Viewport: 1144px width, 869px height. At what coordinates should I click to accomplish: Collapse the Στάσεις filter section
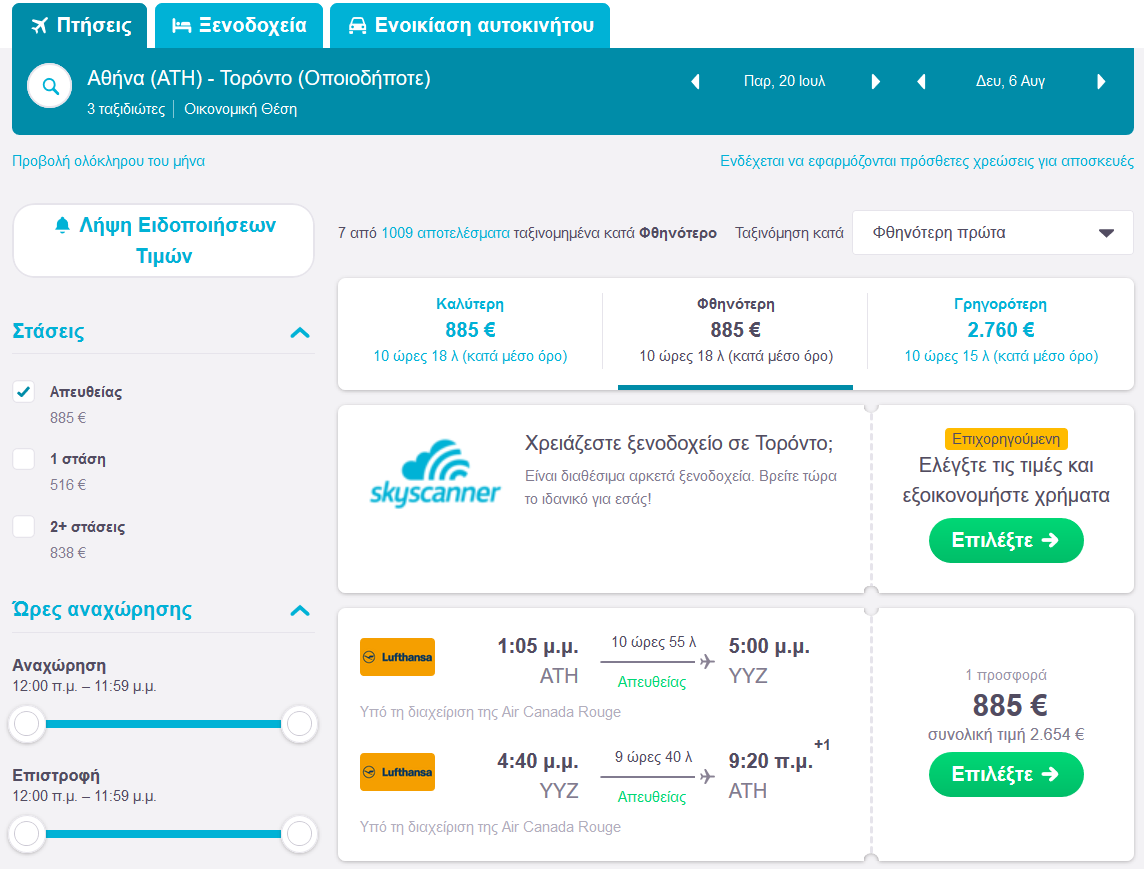pos(299,332)
